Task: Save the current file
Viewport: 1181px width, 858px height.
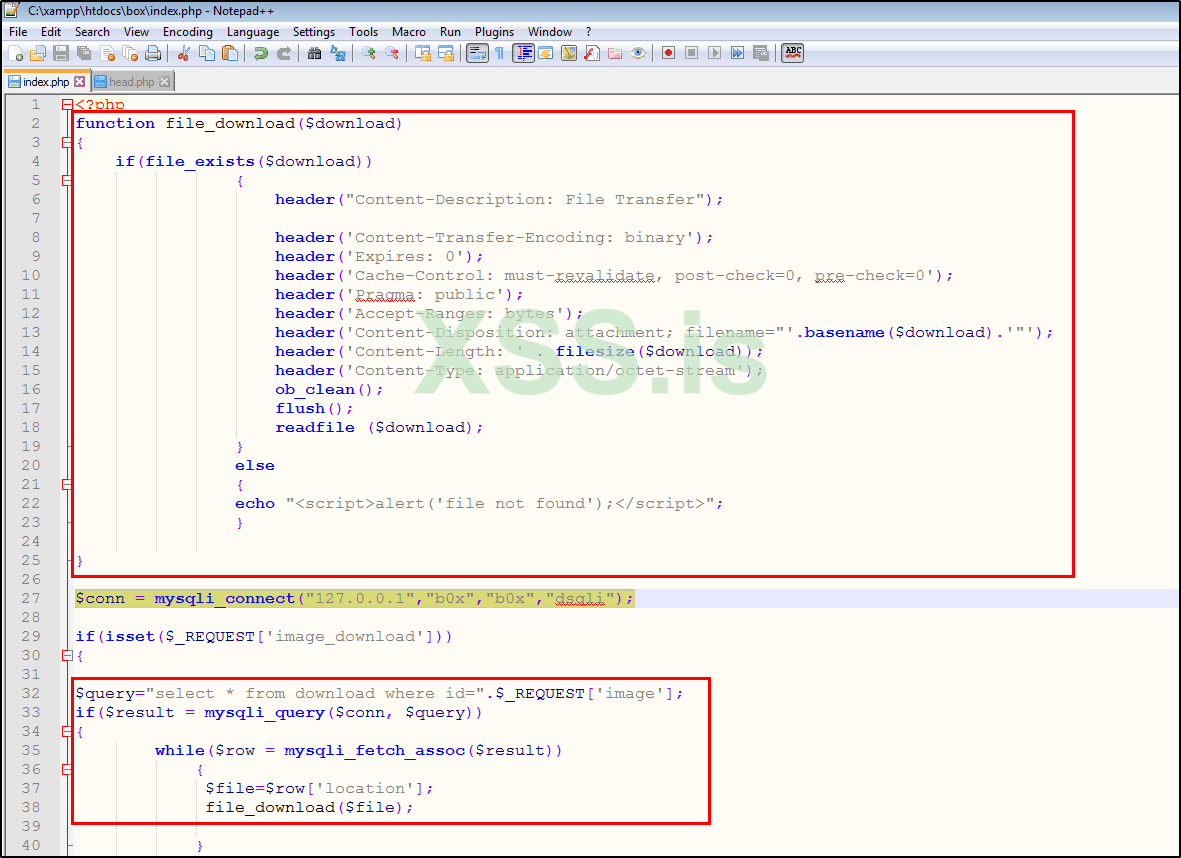Action: [61, 52]
